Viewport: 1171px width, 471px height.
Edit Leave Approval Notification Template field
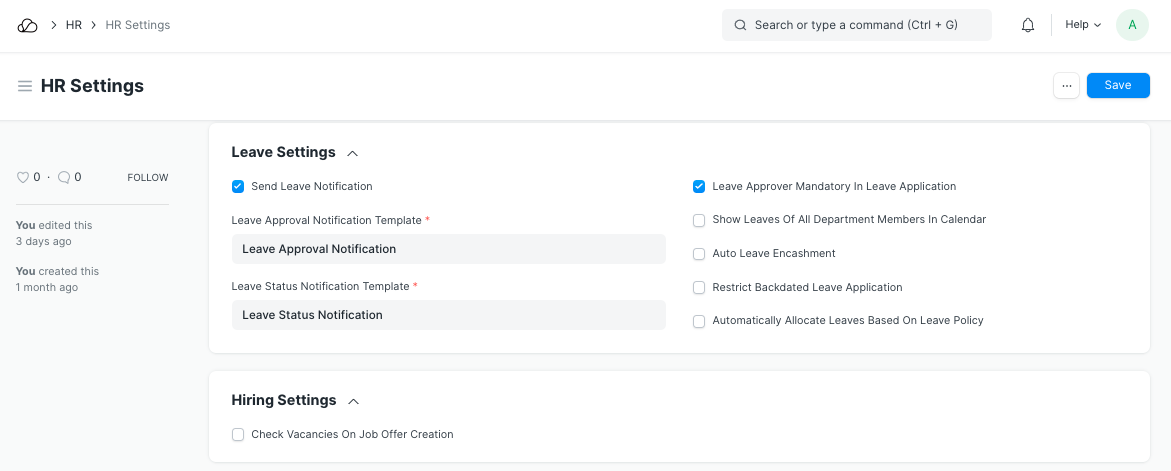pos(448,249)
